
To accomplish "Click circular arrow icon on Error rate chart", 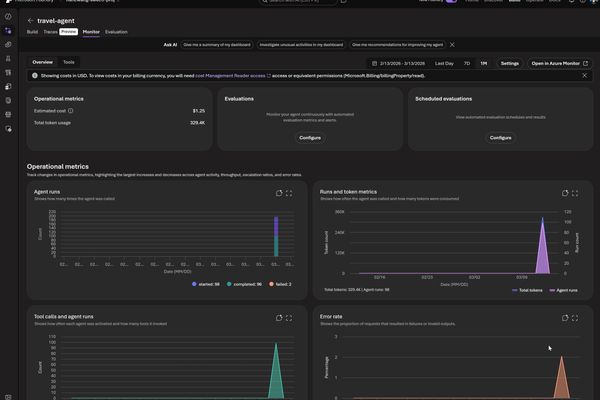I will tap(565, 318).
